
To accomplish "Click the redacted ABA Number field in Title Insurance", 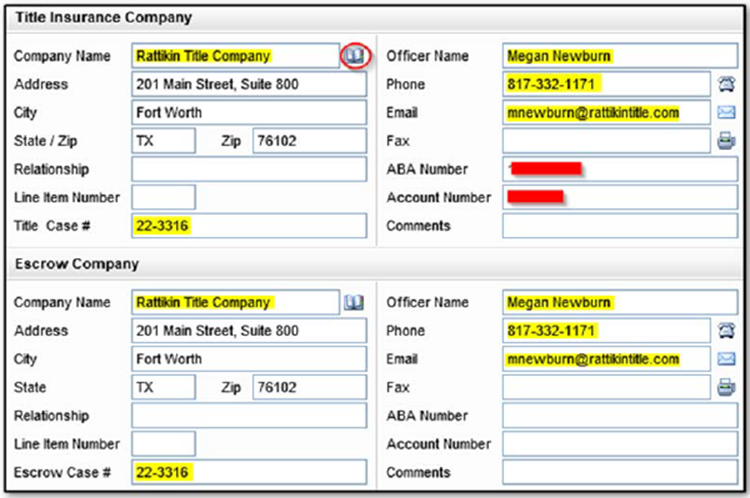I will coord(620,169).
